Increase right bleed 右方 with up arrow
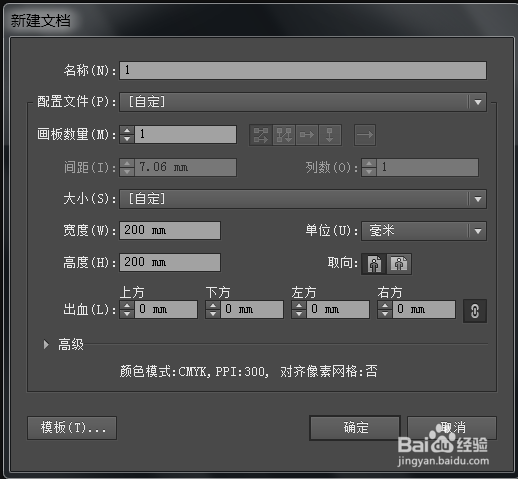518x479 pixels. click(385, 305)
